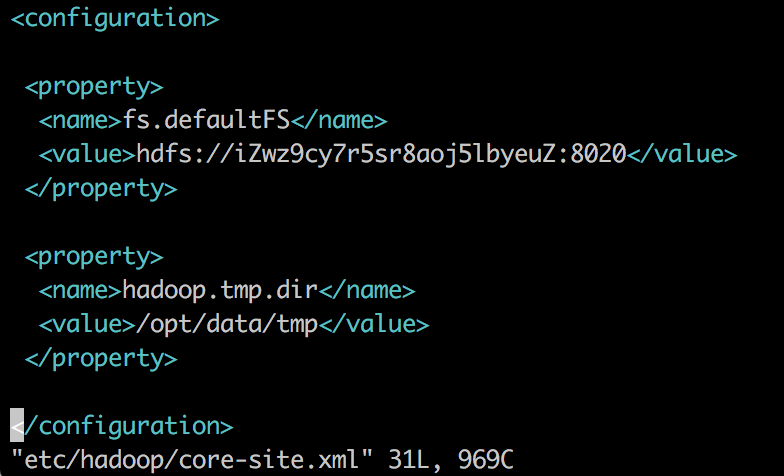Click the /opt/data/tmp value text

(x=228, y=324)
